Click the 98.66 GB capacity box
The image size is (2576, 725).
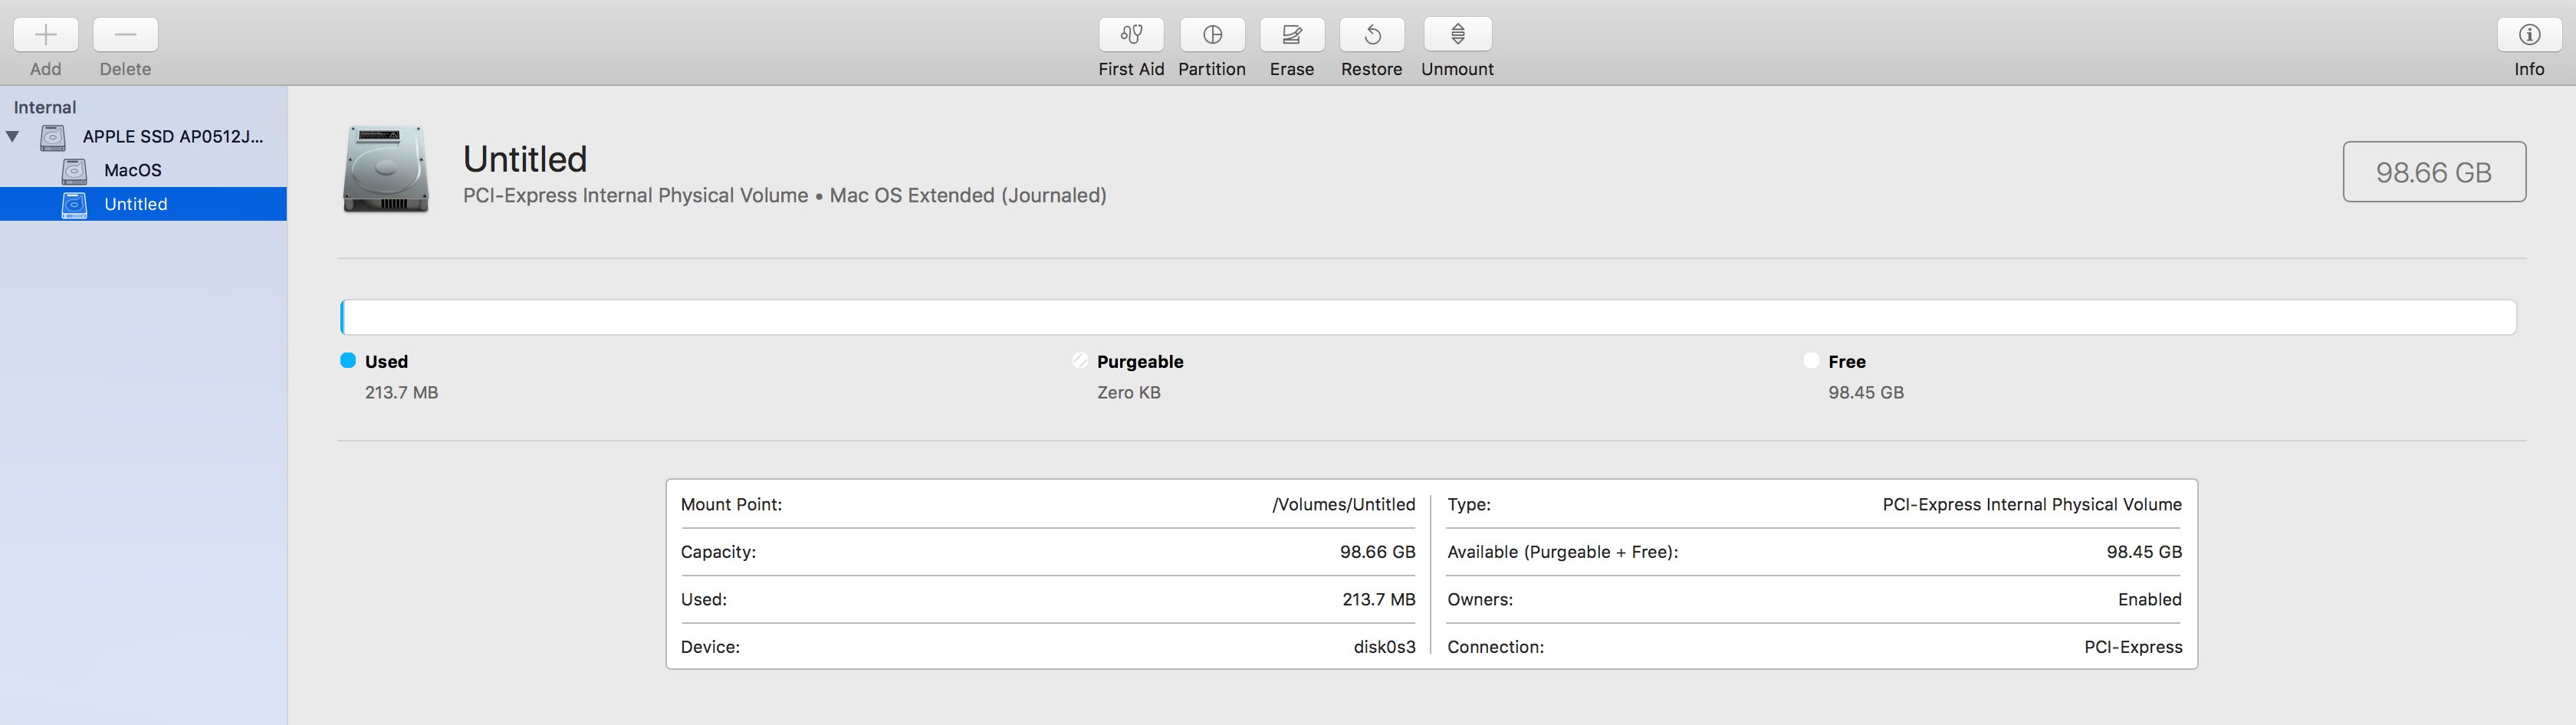[2434, 172]
